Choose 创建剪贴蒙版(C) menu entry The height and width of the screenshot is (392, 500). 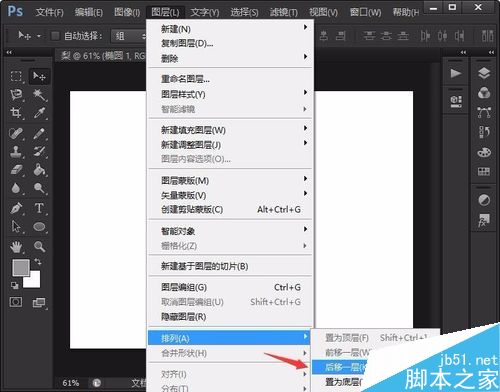pyautogui.click(x=230, y=209)
